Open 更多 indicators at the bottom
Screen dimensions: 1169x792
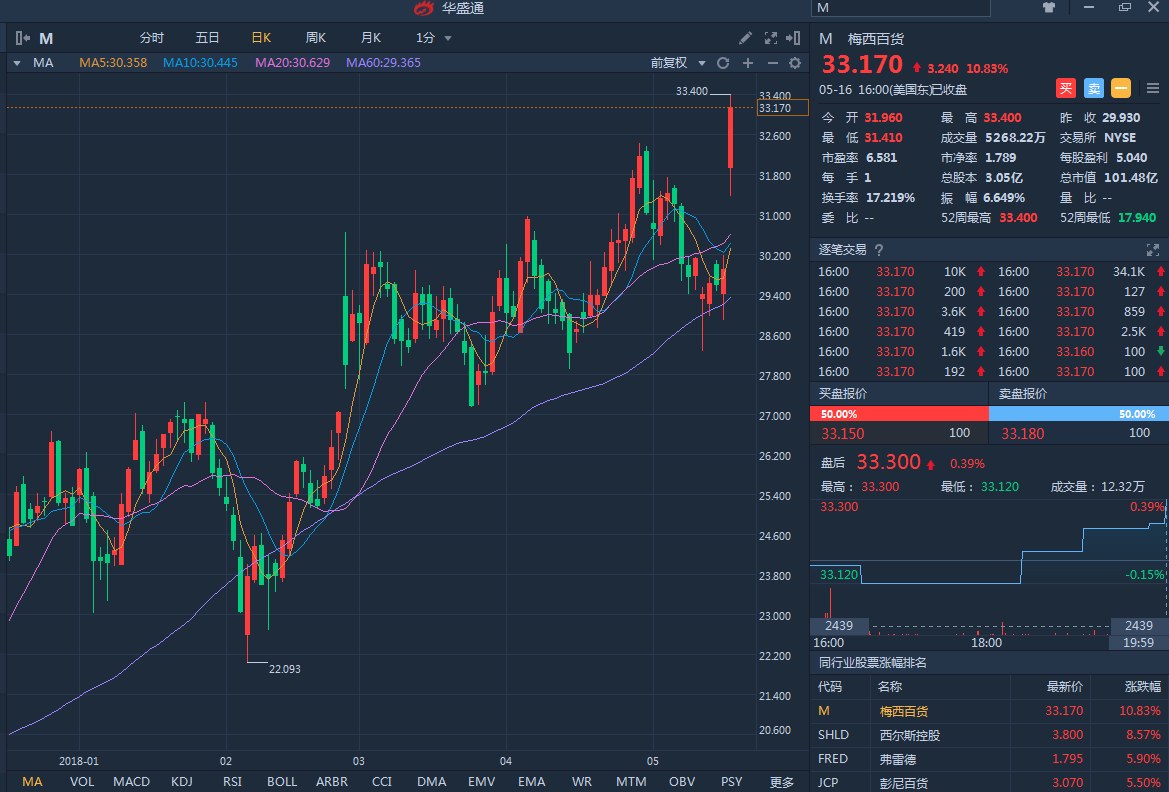pyautogui.click(x=782, y=782)
